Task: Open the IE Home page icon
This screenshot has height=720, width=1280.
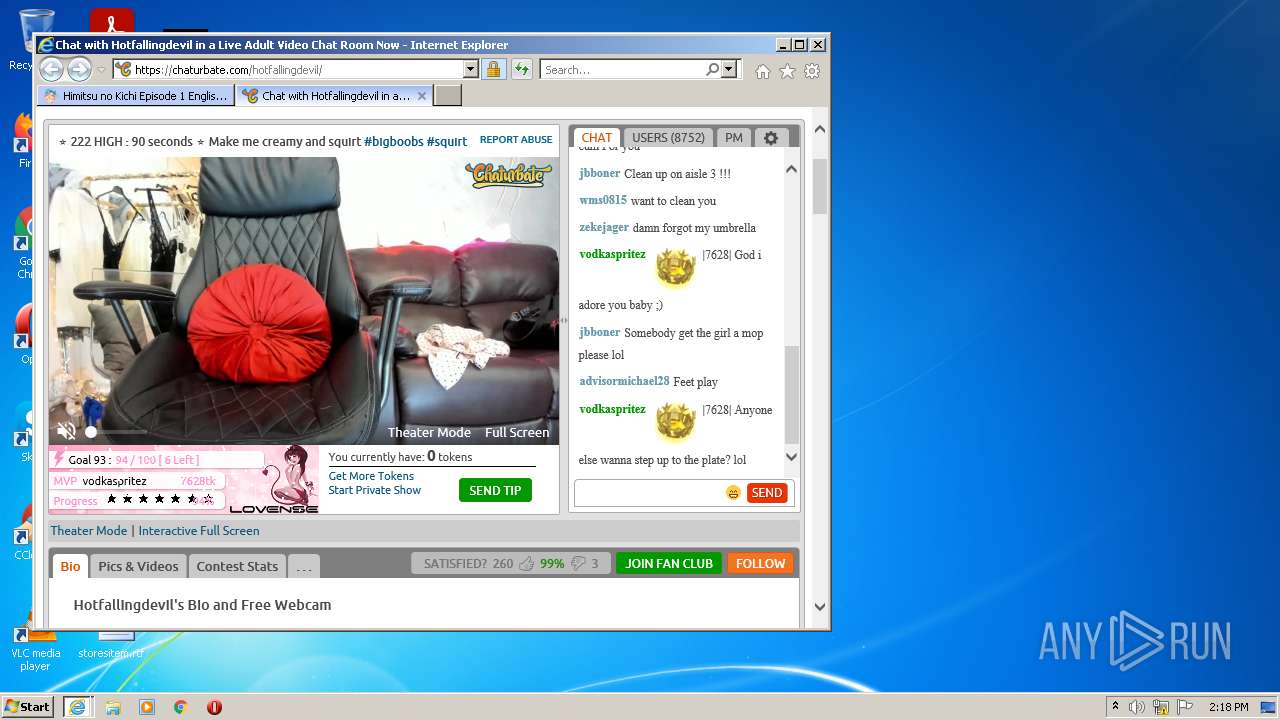Action: 763,71
